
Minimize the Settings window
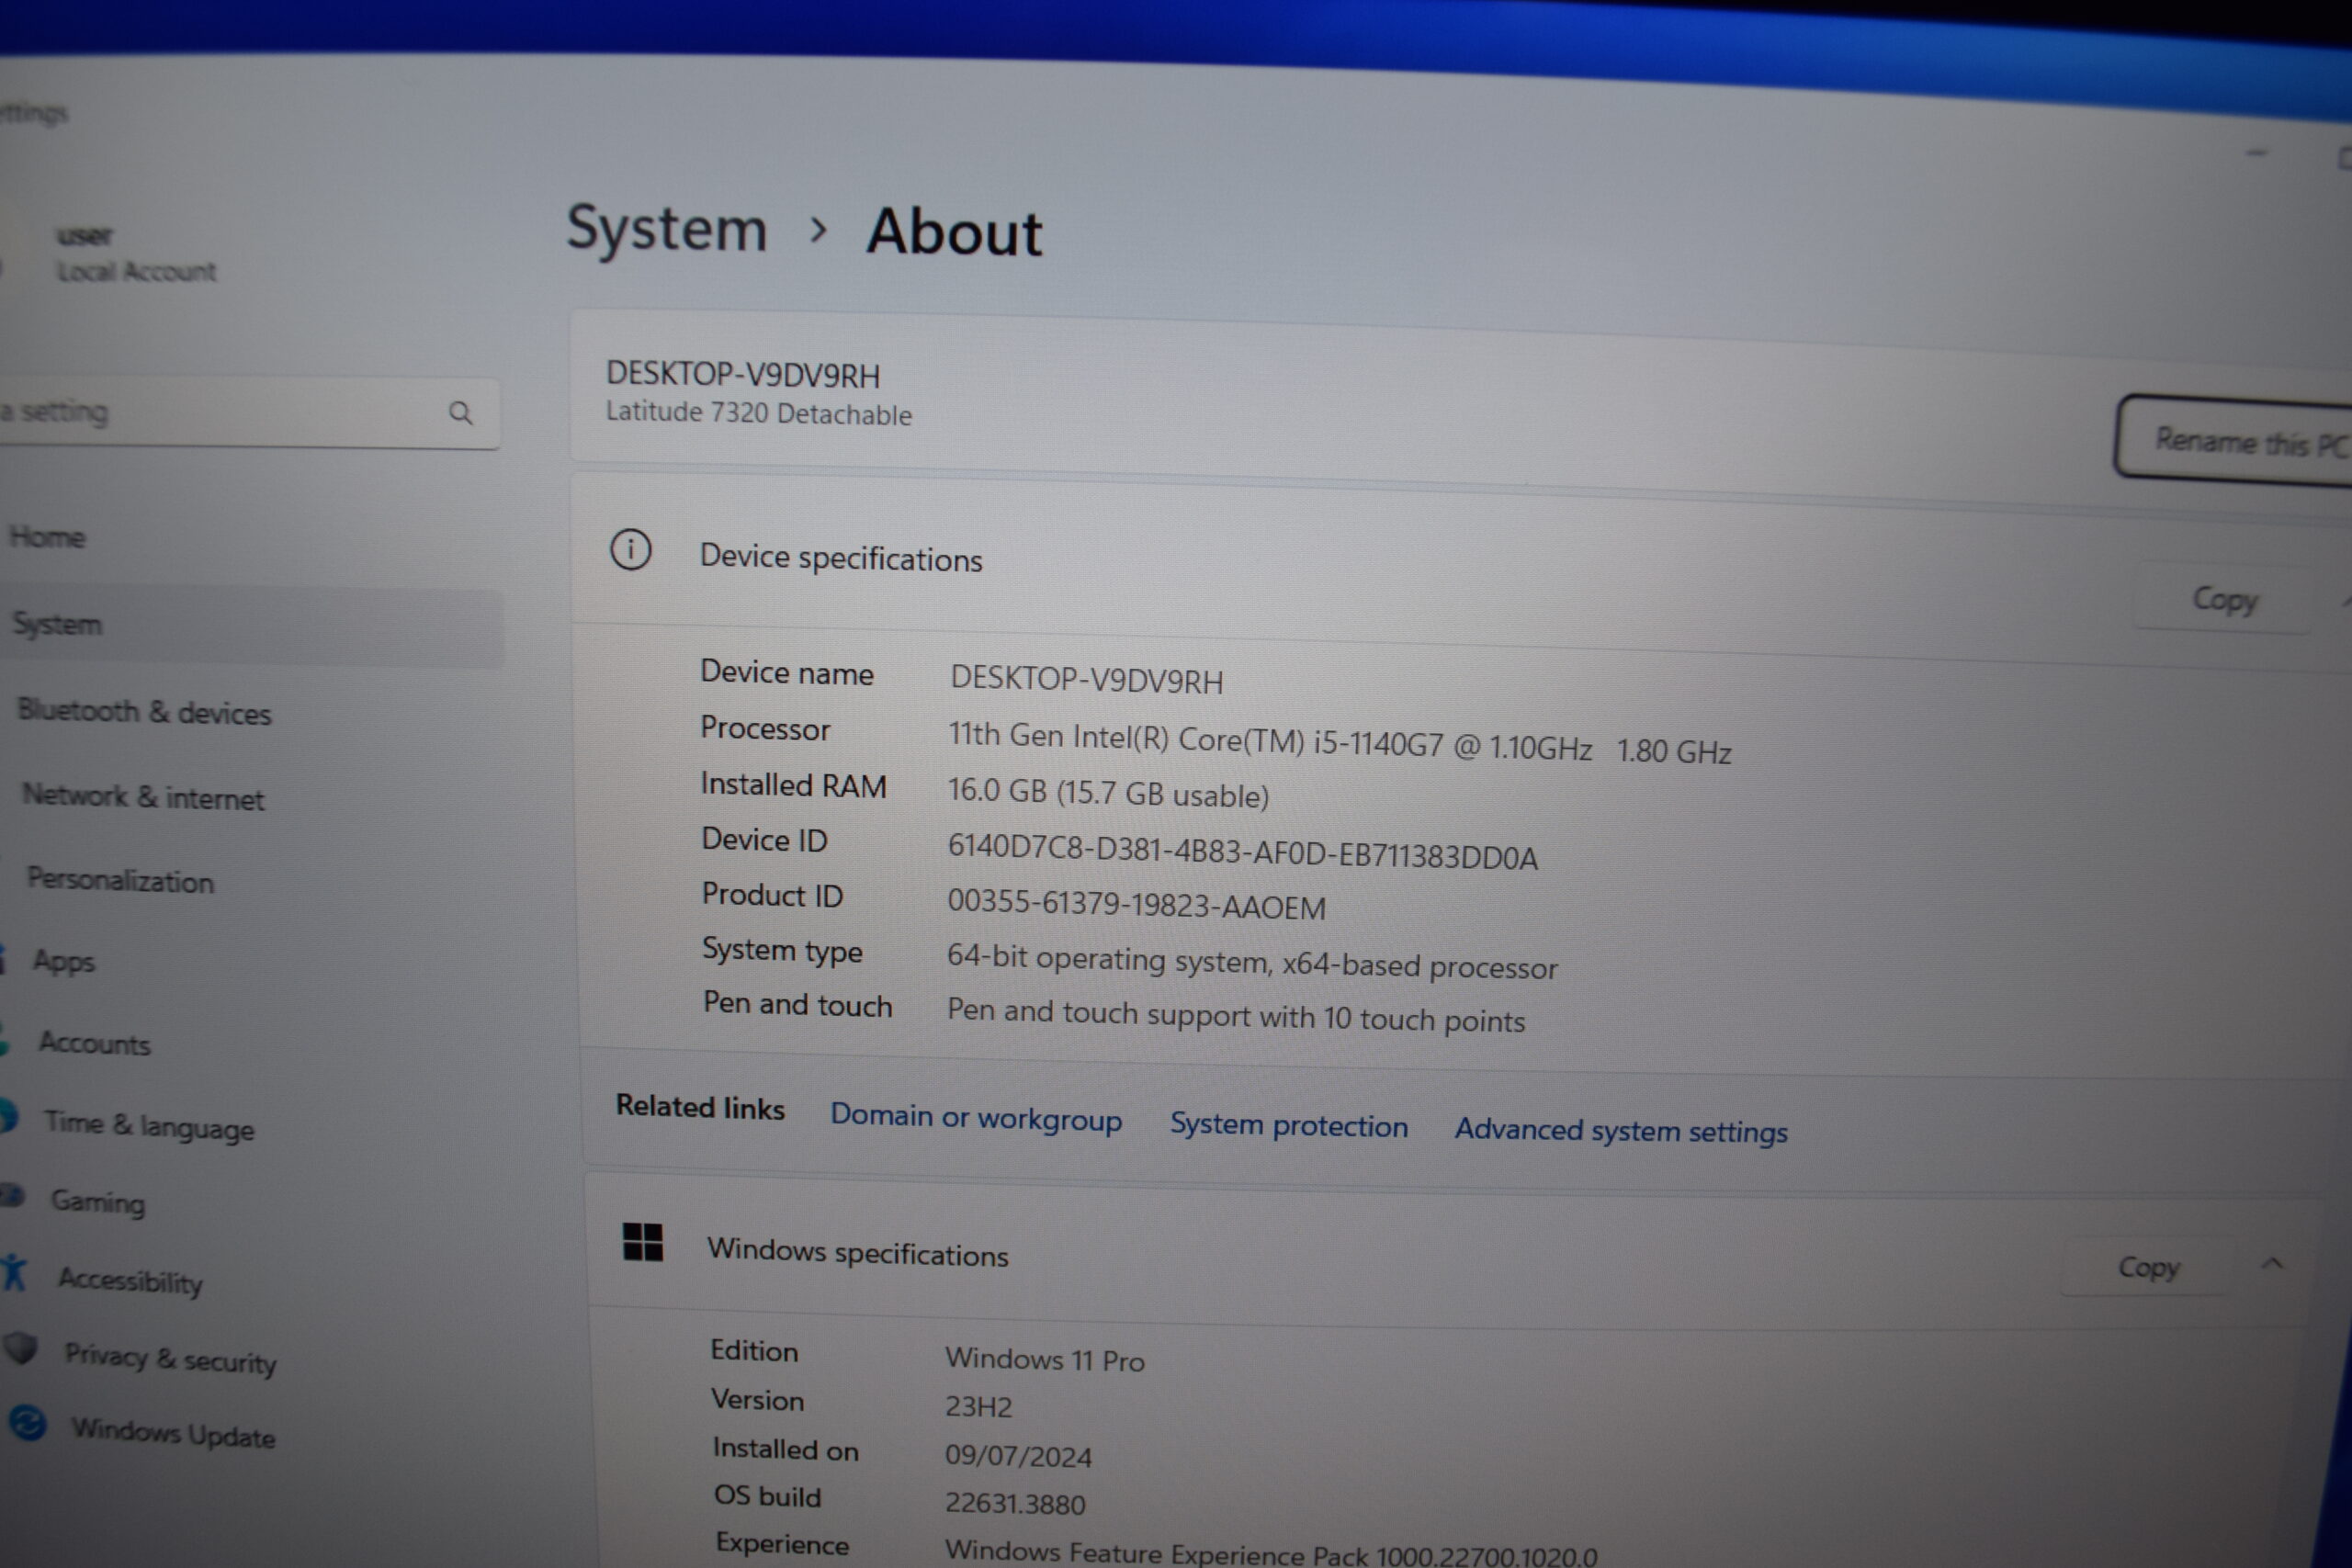tap(2256, 153)
